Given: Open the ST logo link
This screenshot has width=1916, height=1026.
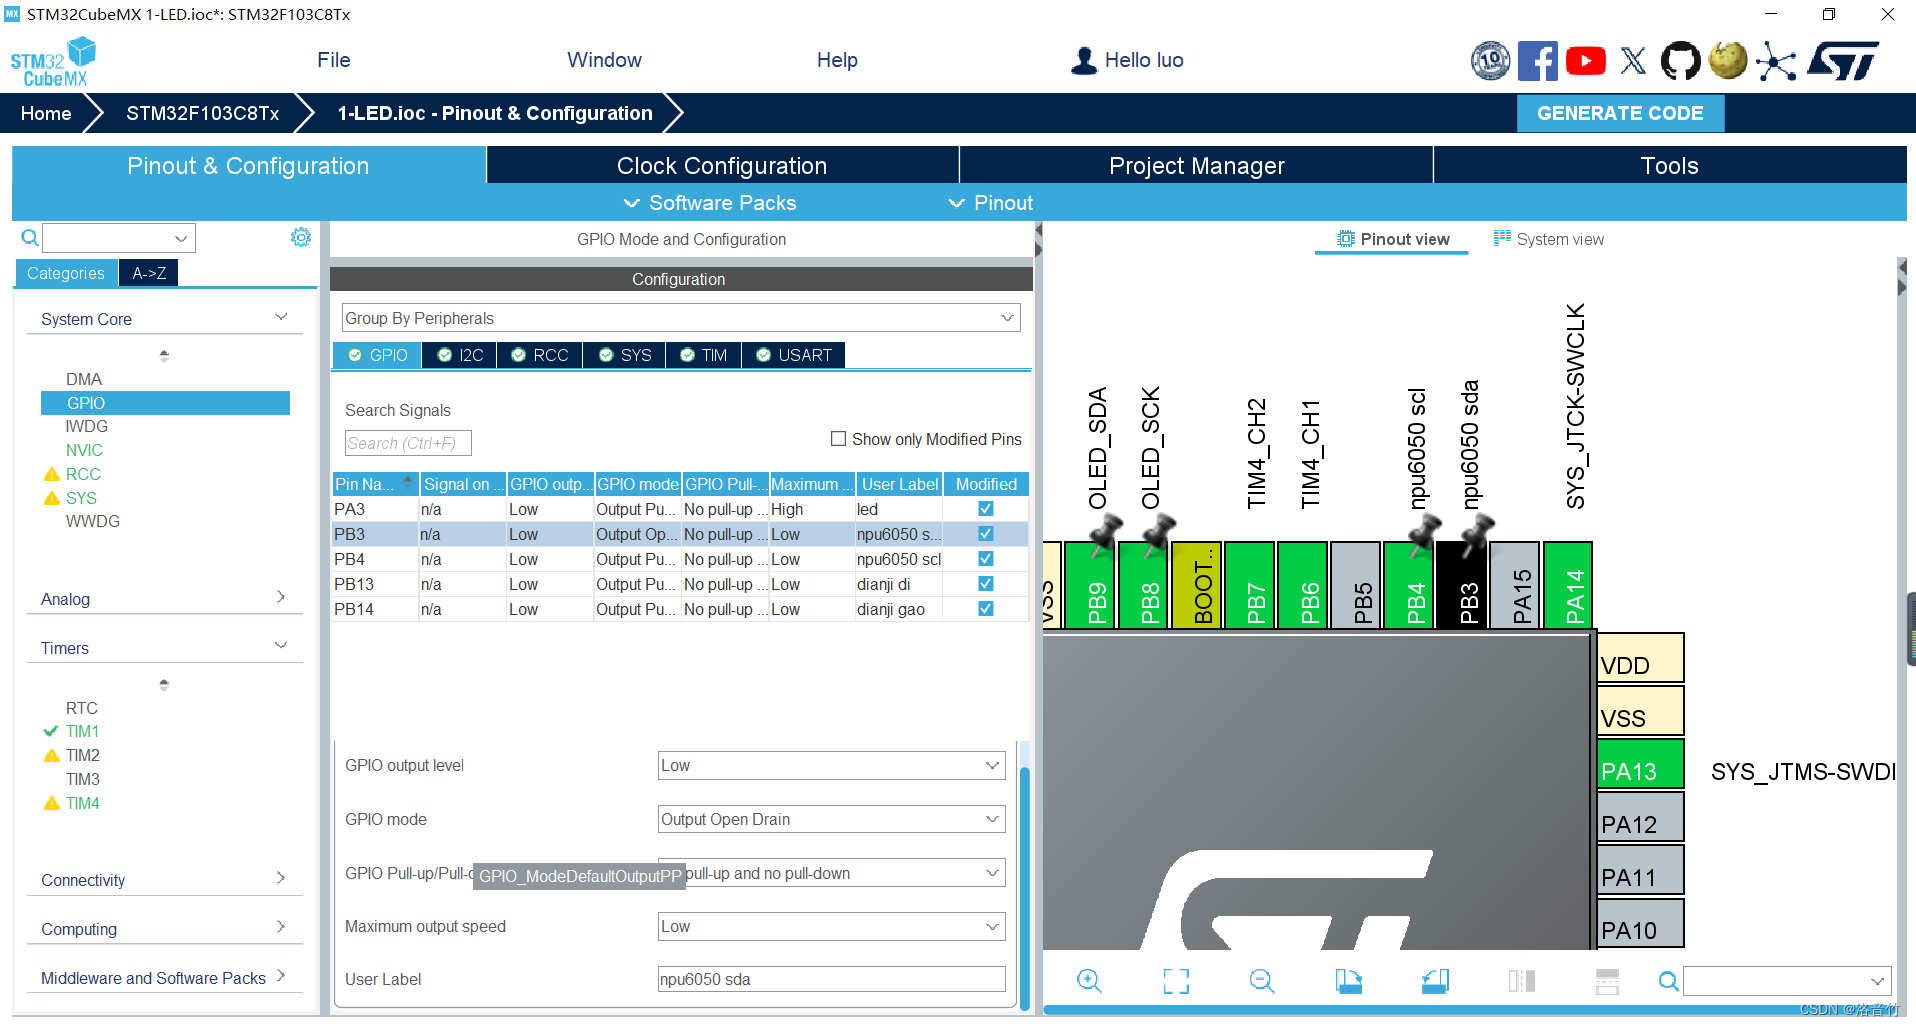Looking at the screenshot, I should [1843, 61].
